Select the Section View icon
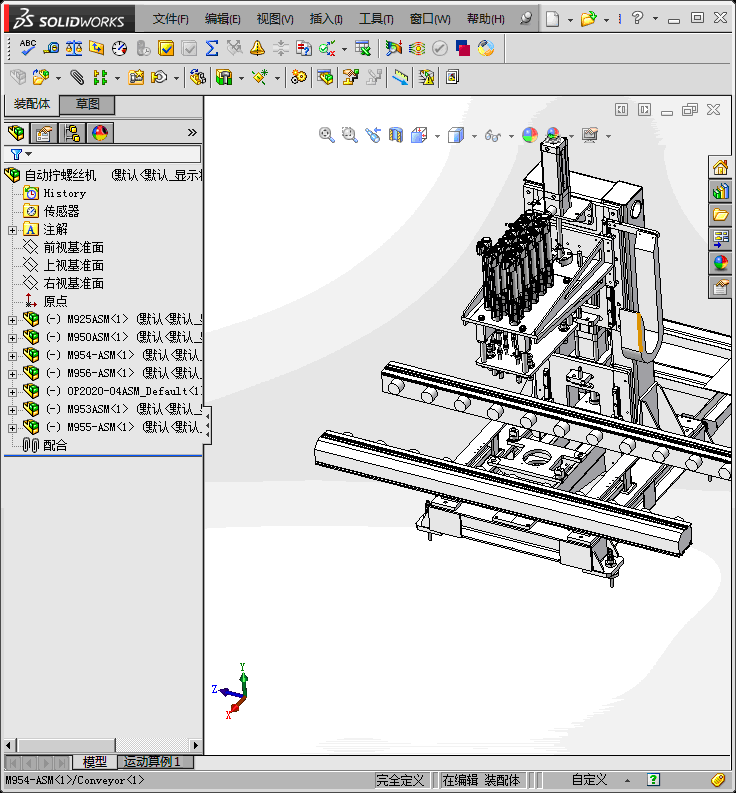736x793 pixels. coord(396,135)
